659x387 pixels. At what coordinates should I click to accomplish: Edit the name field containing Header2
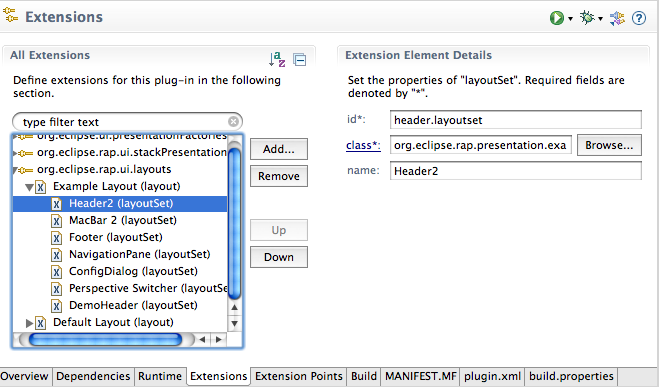click(x=516, y=171)
